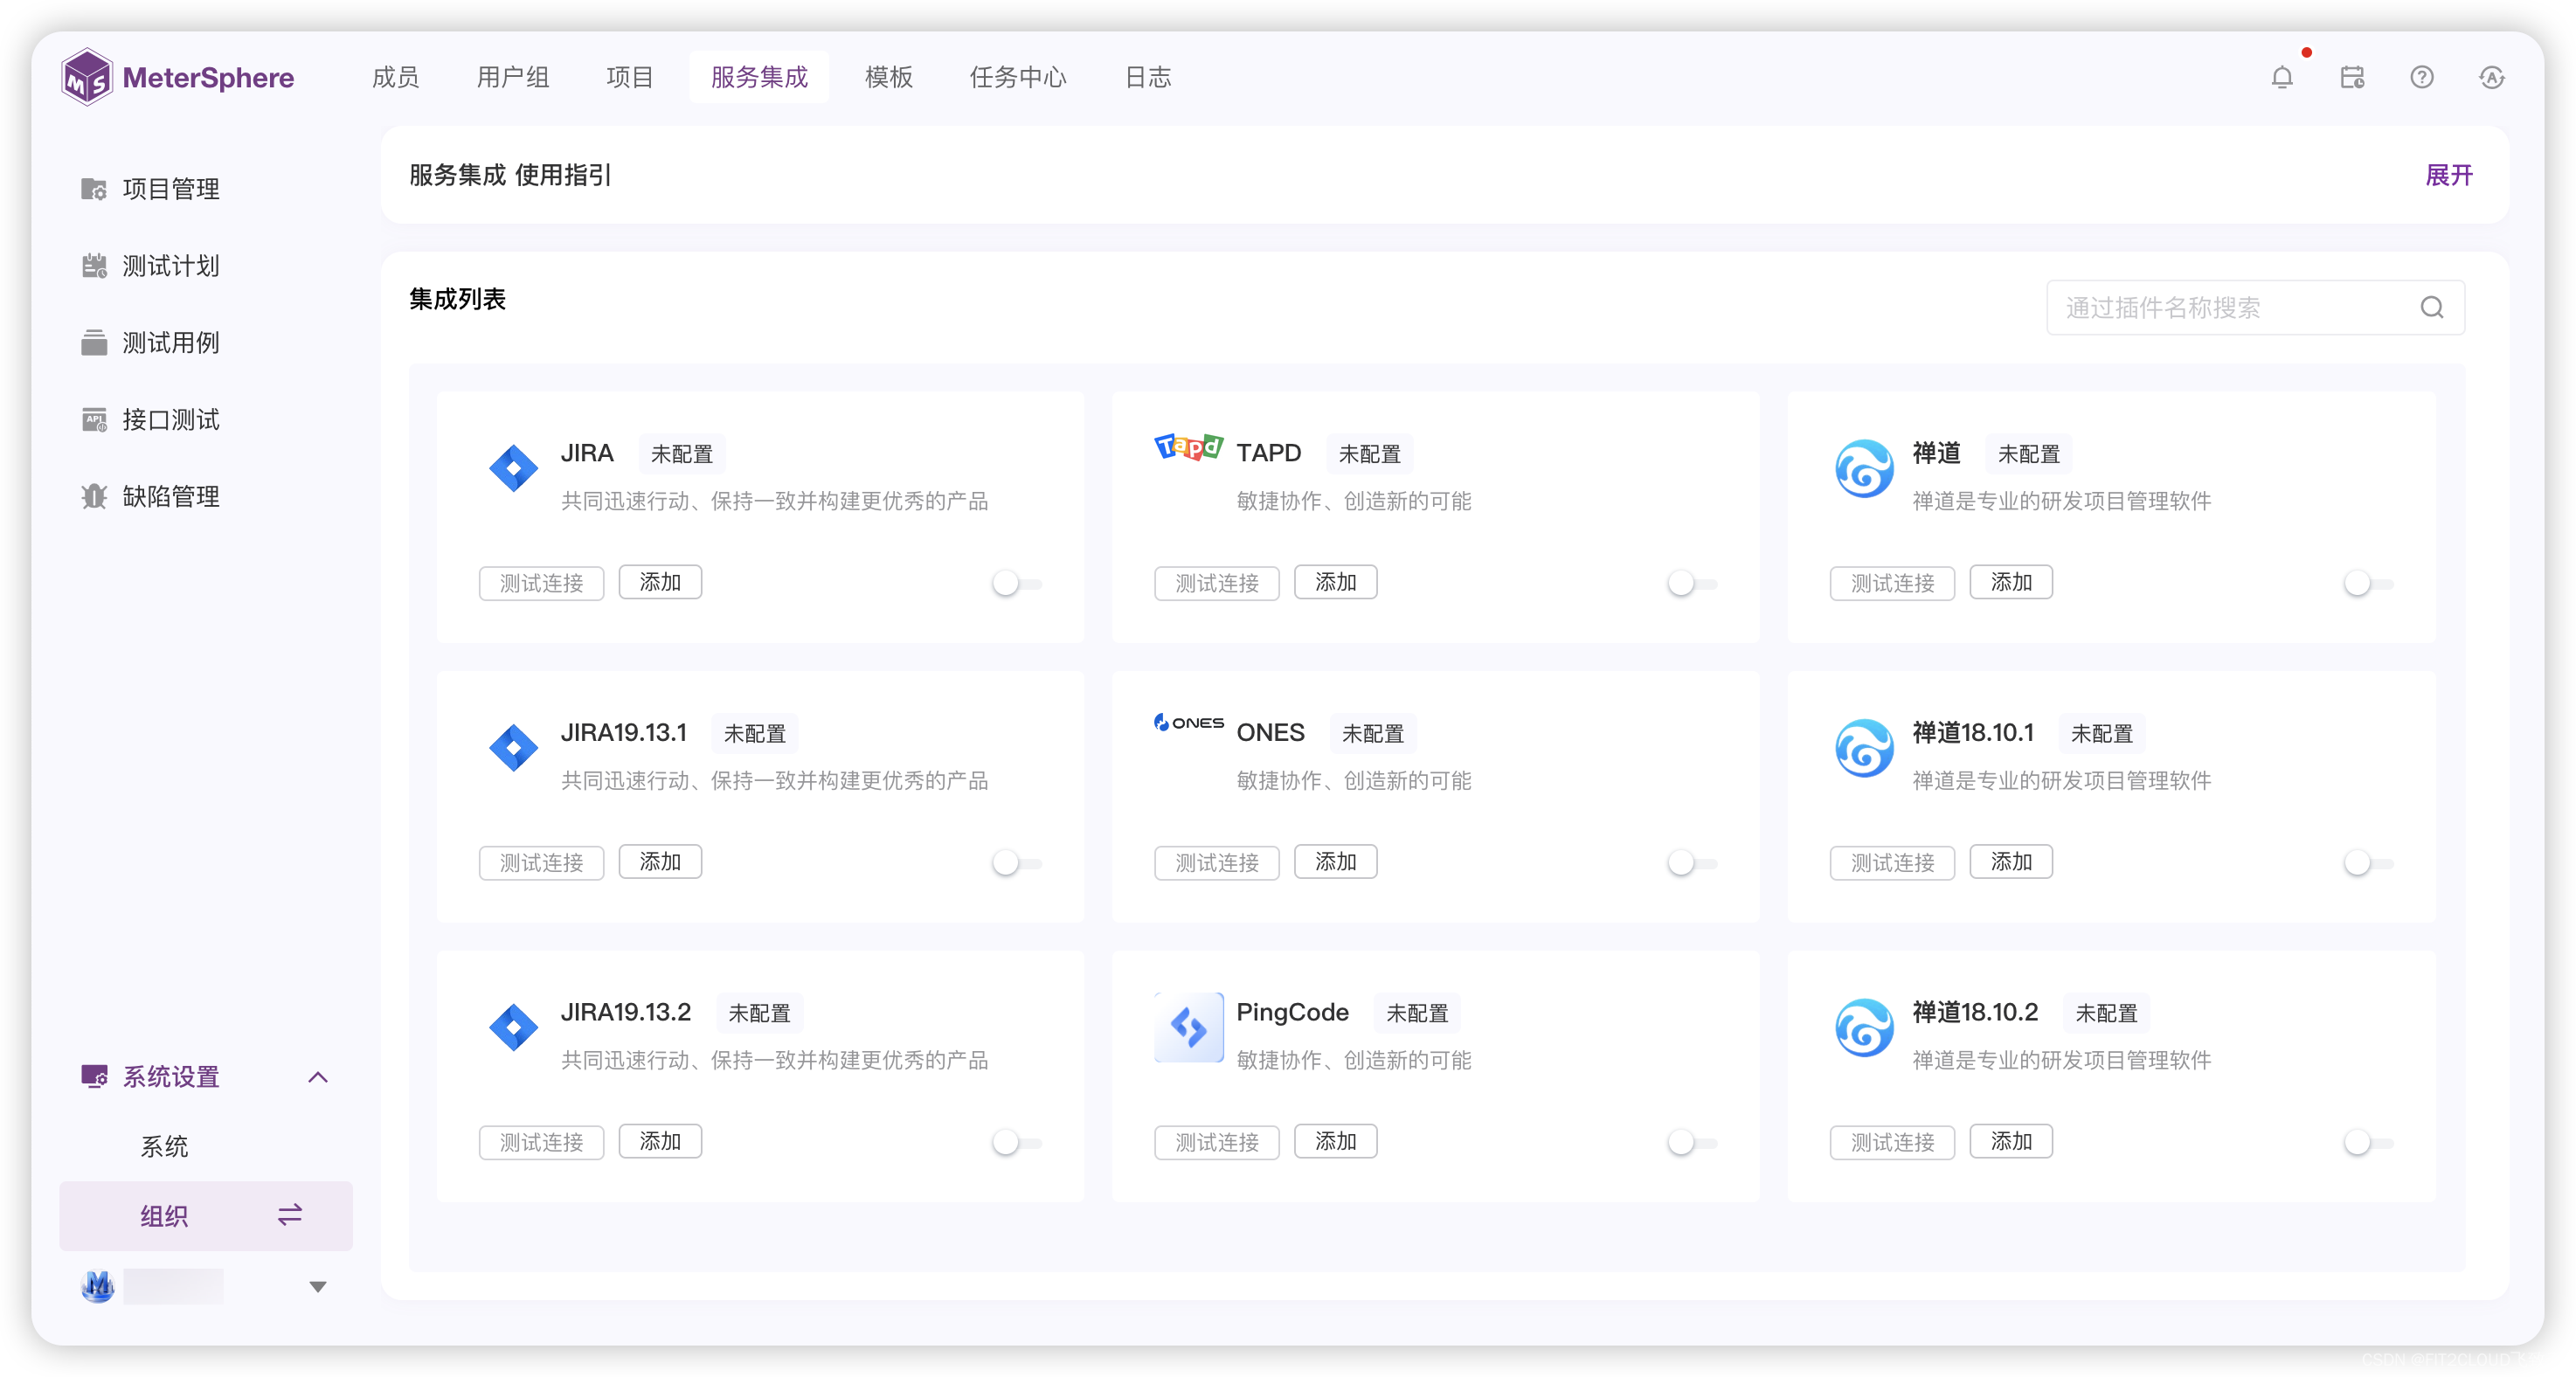
Task: Enable the JIRA19.13.2 integration switch
Action: 1017,1142
